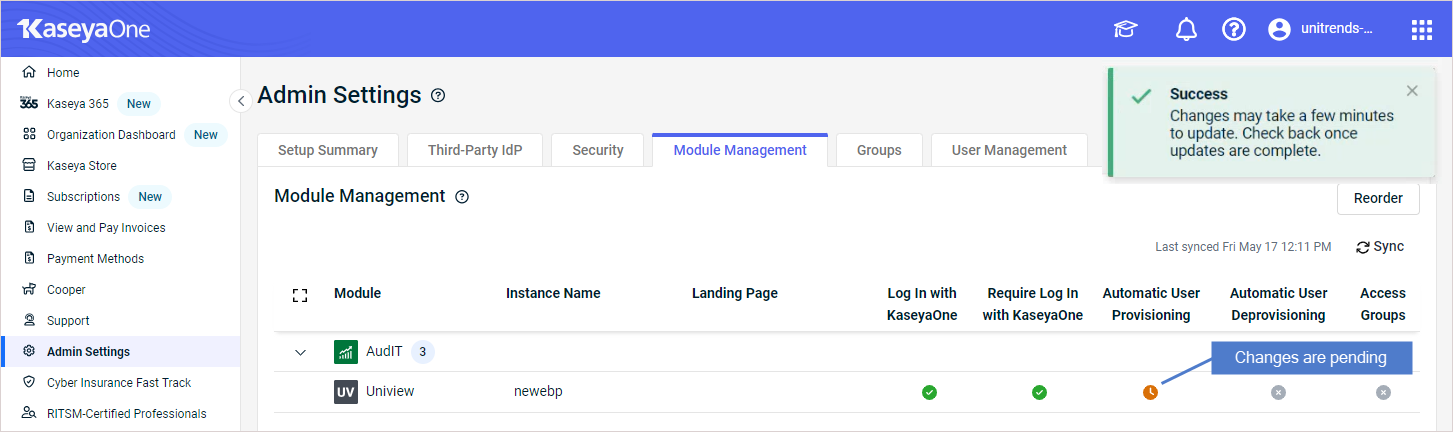Open the notifications bell

(1186, 30)
